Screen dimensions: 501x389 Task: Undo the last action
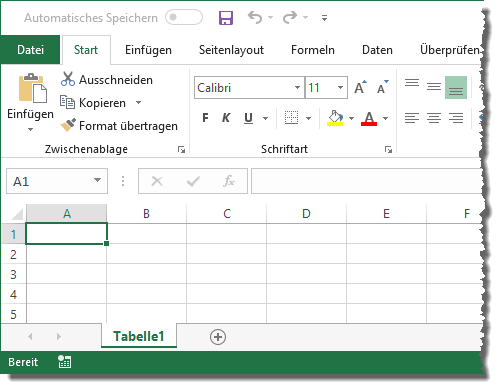(255, 17)
